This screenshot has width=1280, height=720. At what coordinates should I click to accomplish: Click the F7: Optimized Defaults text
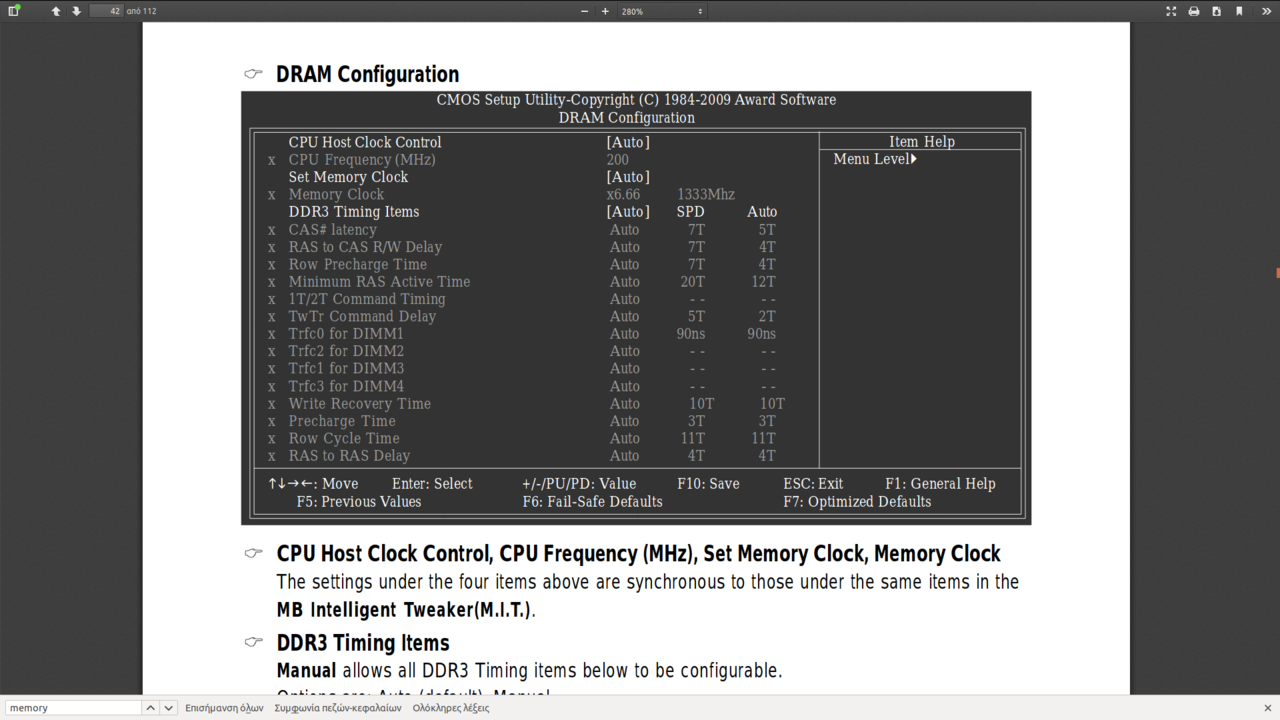pos(857,501)
